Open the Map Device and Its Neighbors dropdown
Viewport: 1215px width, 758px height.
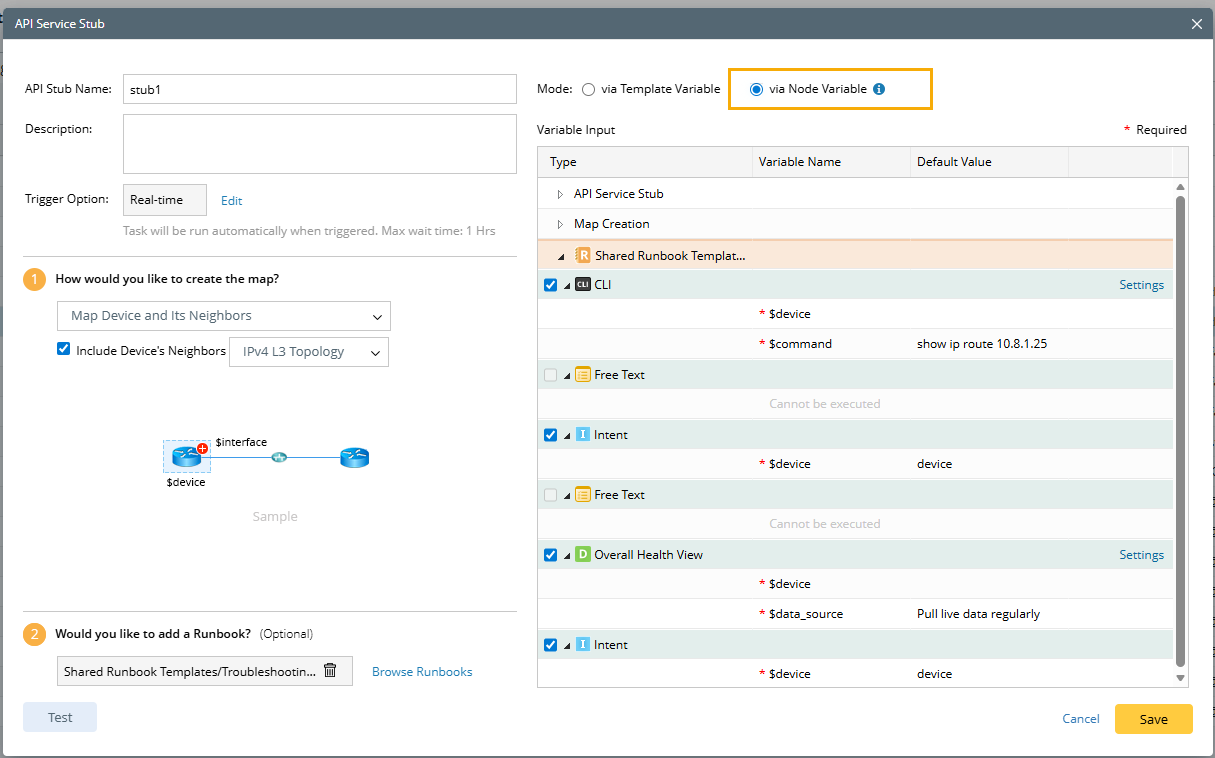point(223,316)
